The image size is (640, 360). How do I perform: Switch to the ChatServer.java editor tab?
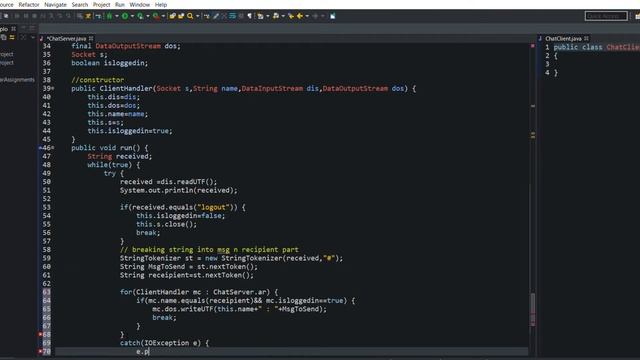click(66, 38)
